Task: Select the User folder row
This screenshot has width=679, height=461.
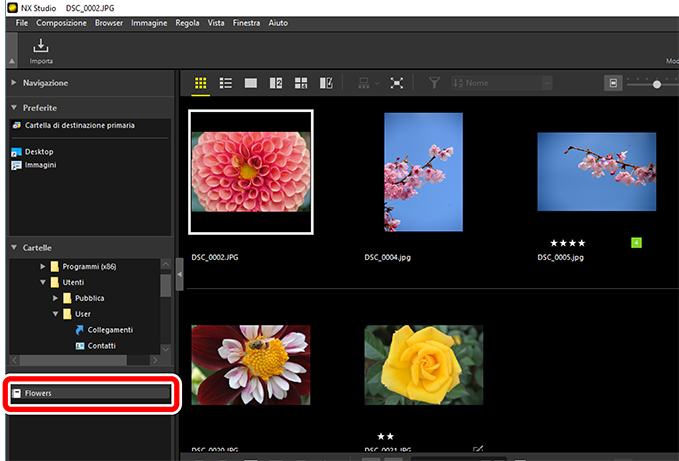Action: tap(84, 314)
